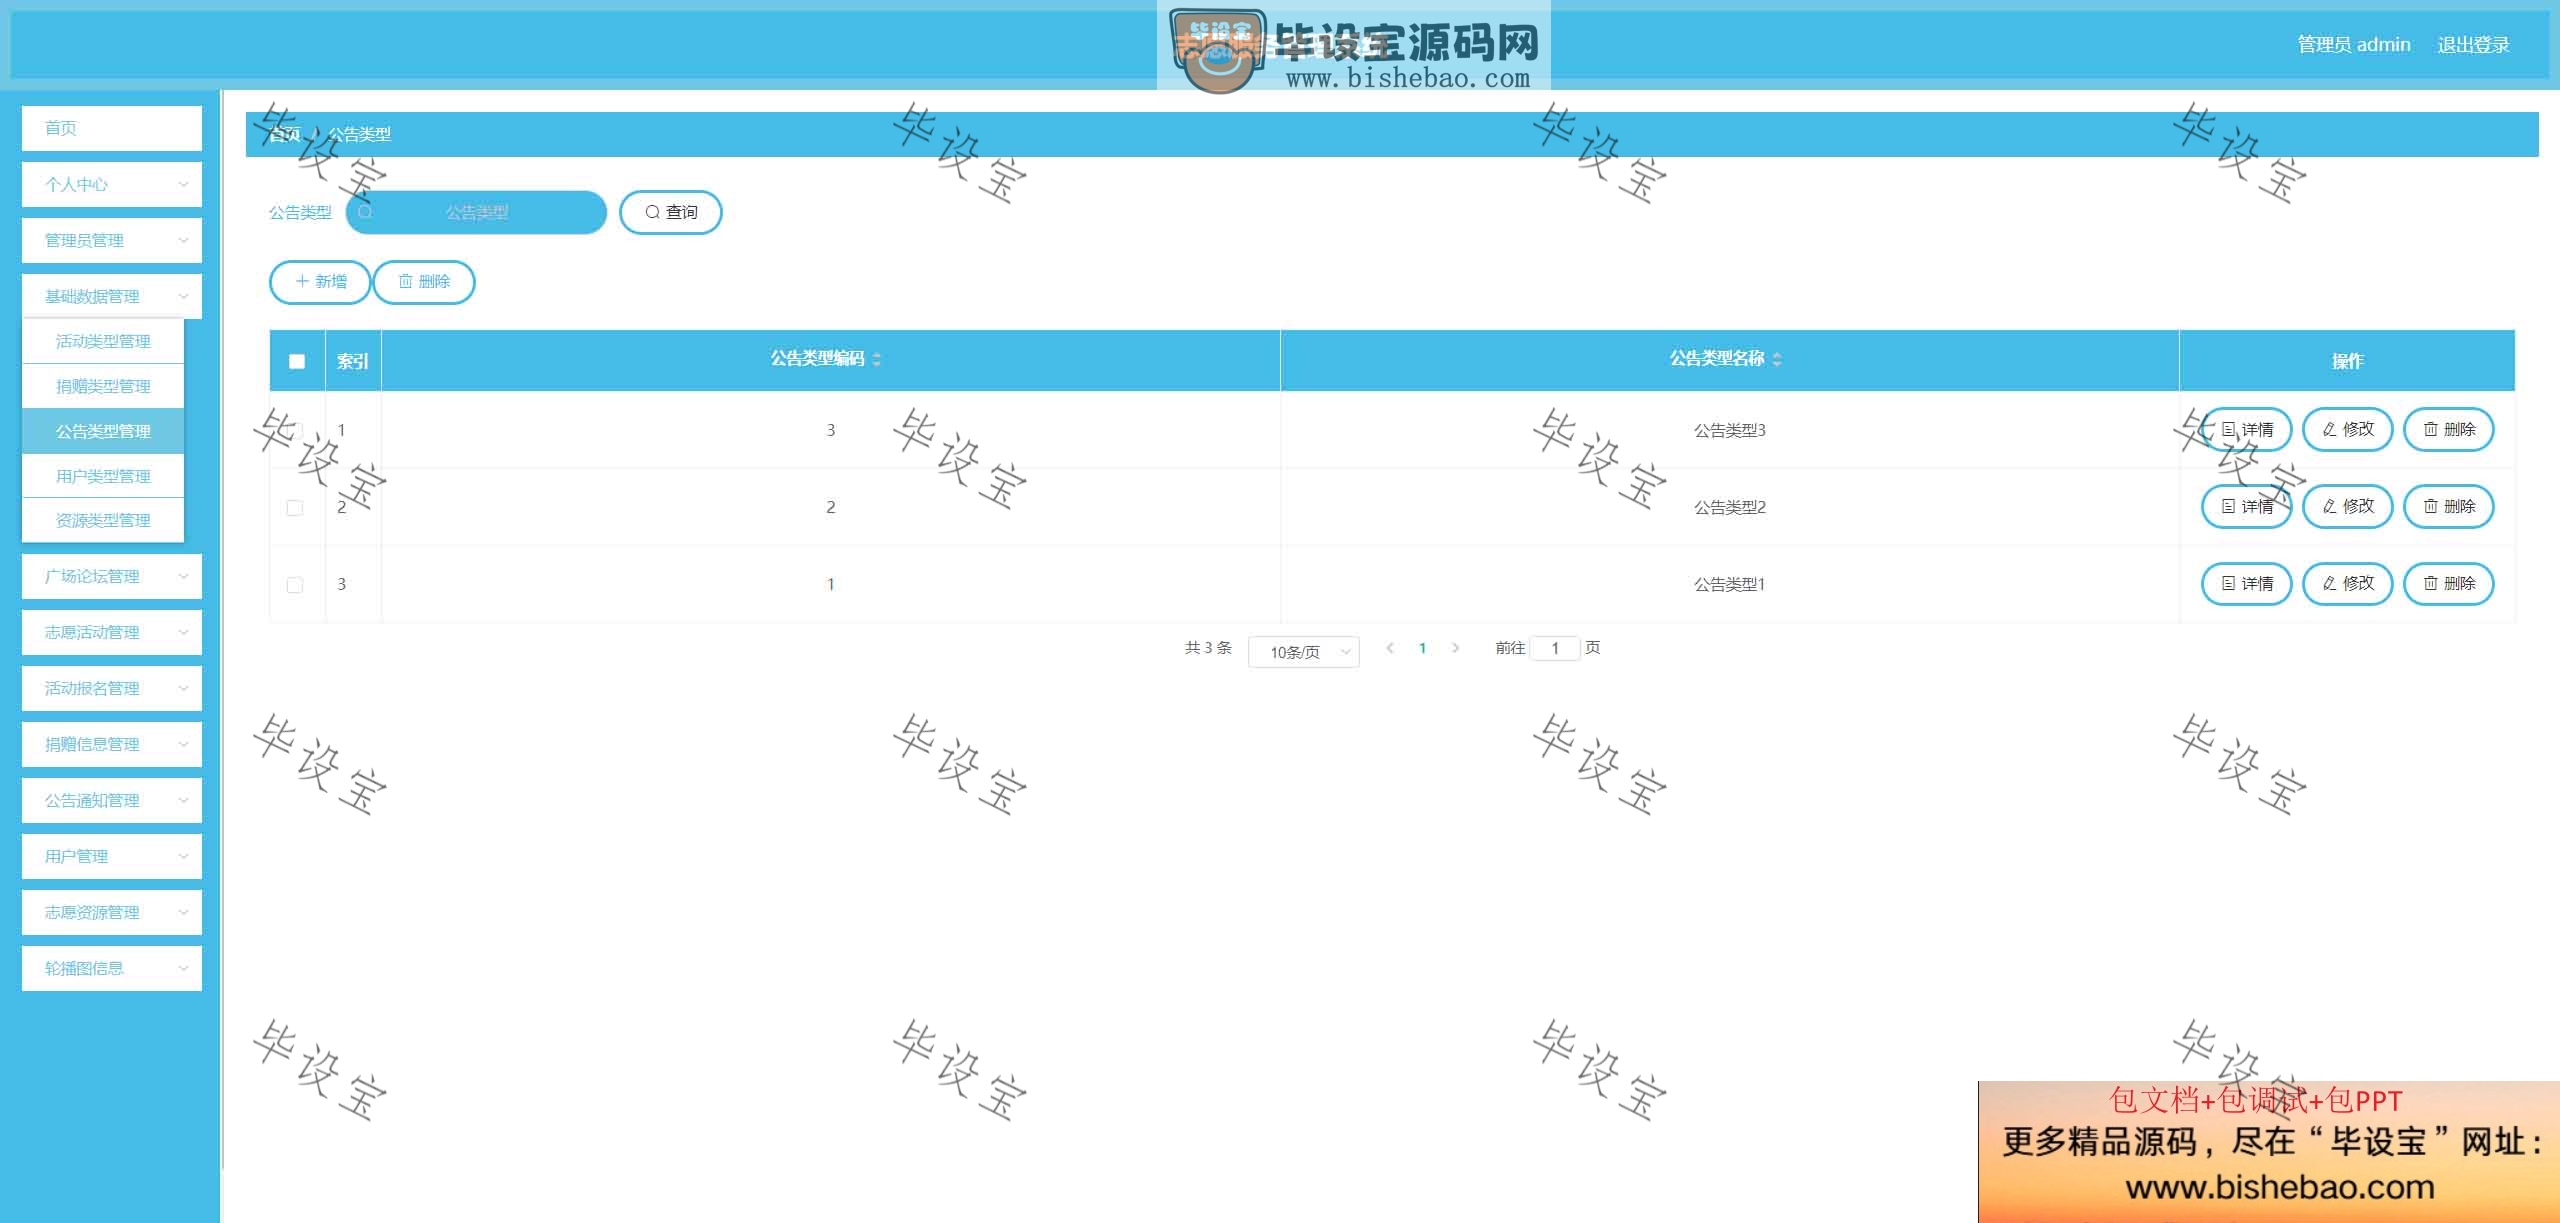Image resolution: width=2560 pixels, height=1223 pixels.
Task: Open 用户类型管理 submenu item
Action: point(103,476)
